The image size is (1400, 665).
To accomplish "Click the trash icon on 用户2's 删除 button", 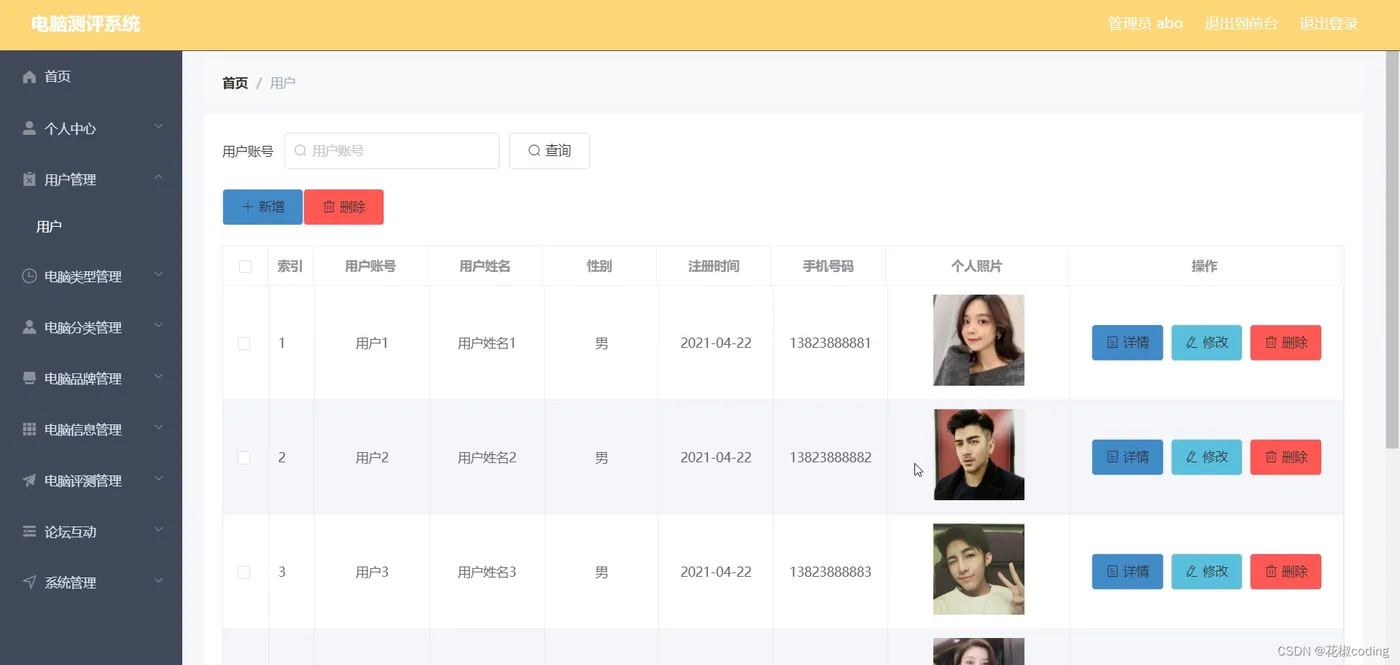I will tap(1271, 457).
